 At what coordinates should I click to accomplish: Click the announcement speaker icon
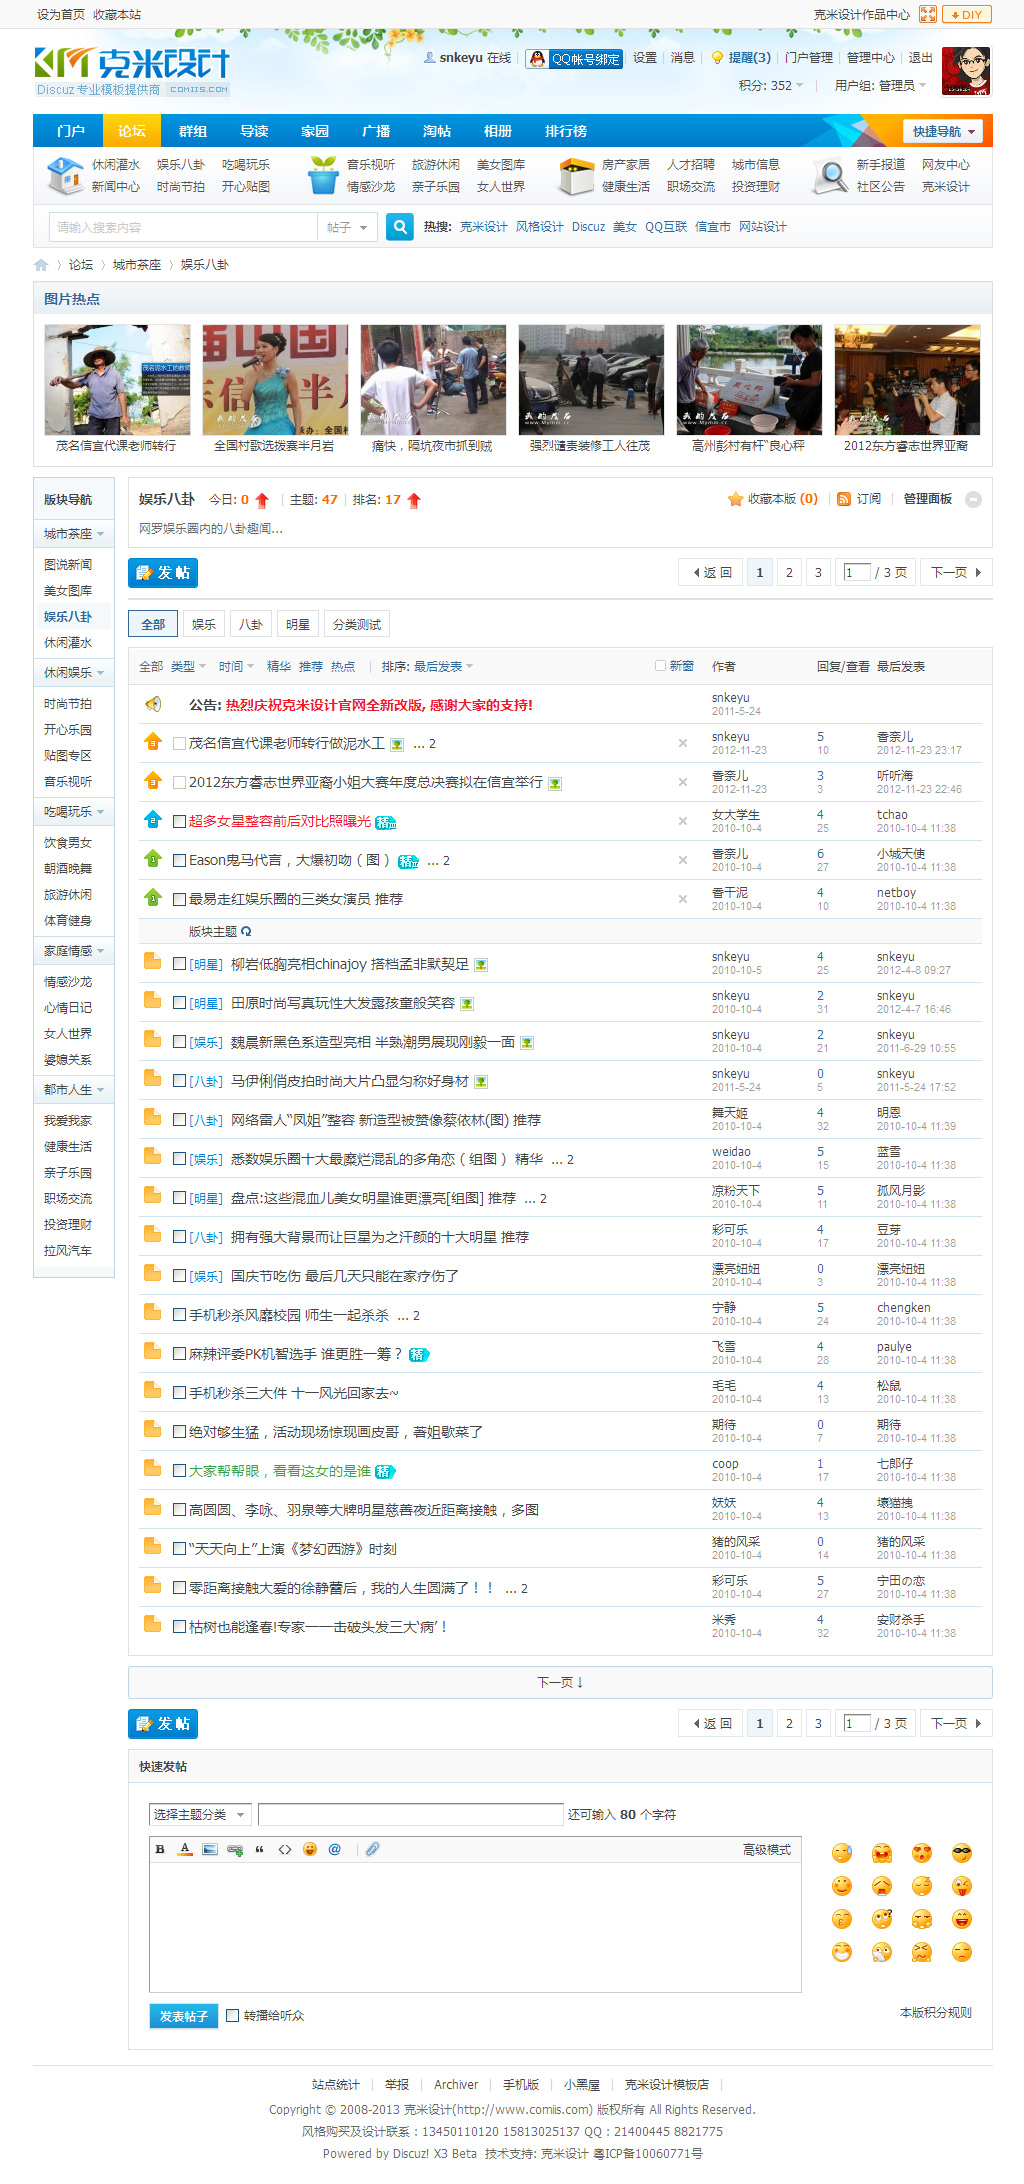coord(153,704)
